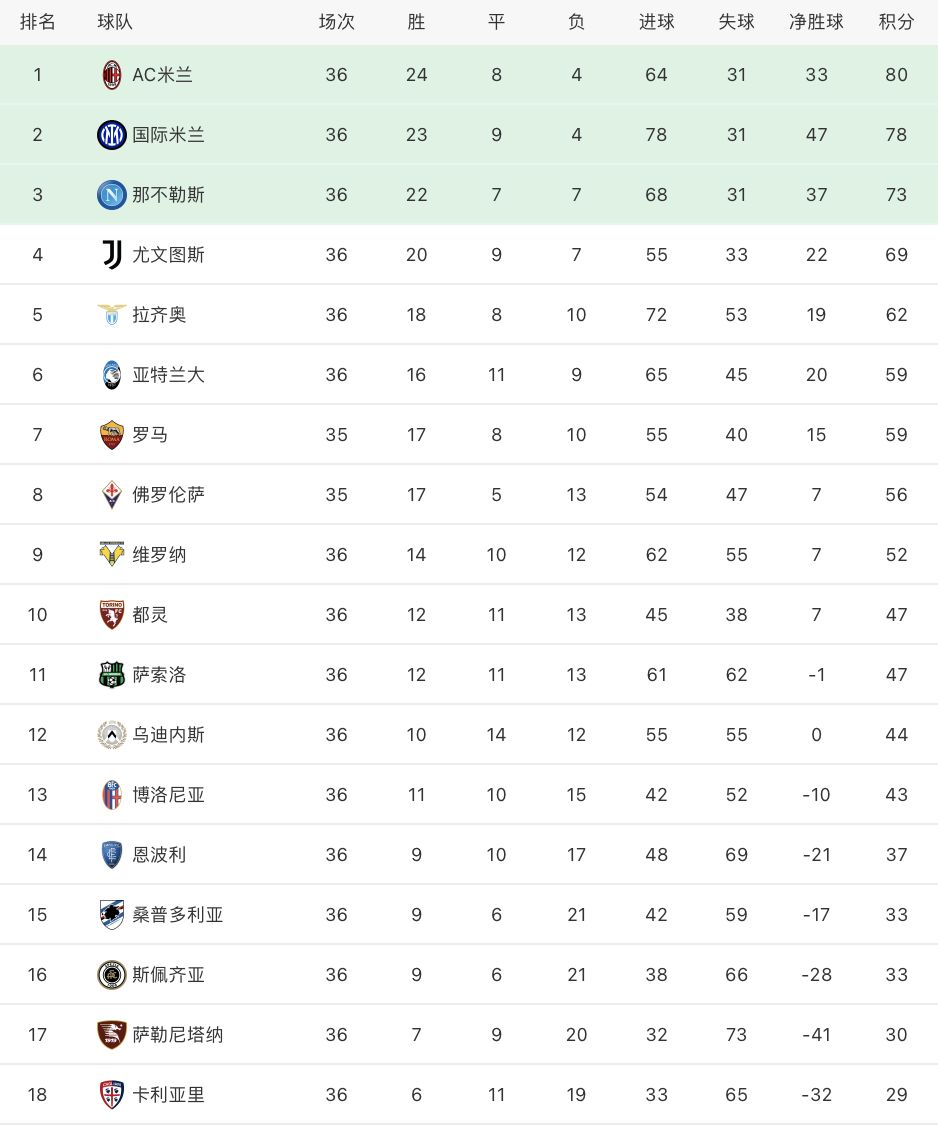Click the 罗马 club crest
This screenshot has width=938, height=1125.
click(111, 435)
